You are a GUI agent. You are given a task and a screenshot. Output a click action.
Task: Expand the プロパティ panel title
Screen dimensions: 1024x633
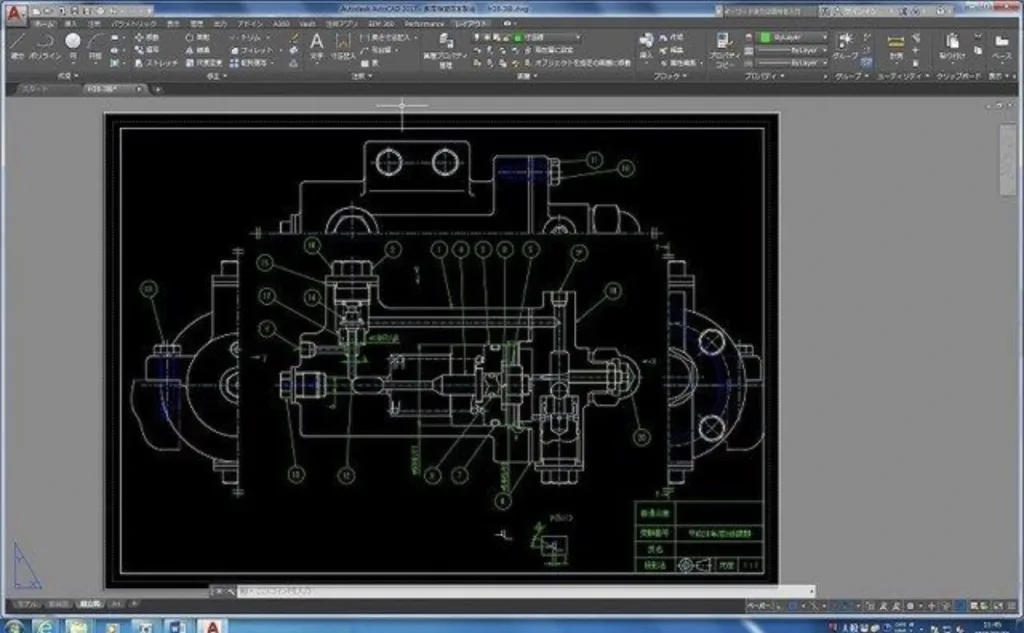[x=764, y=76]
